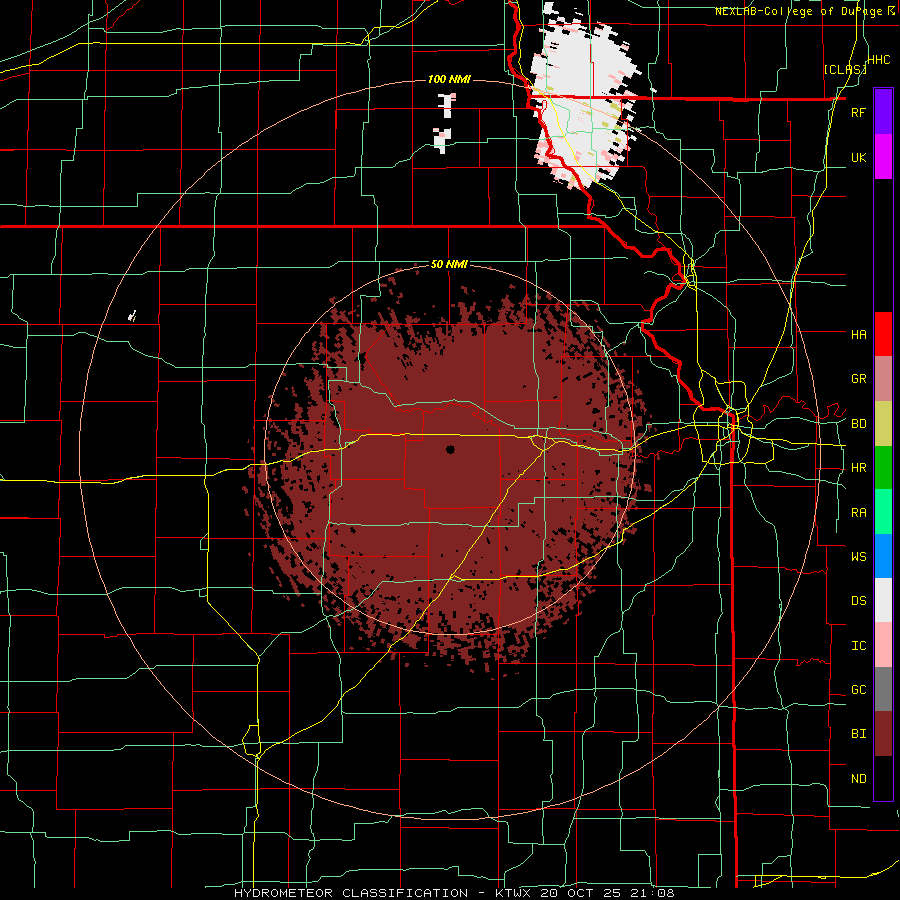900x900 pixels.
Task: Click the pink IC legend swatch
Action: pos(883,645)
